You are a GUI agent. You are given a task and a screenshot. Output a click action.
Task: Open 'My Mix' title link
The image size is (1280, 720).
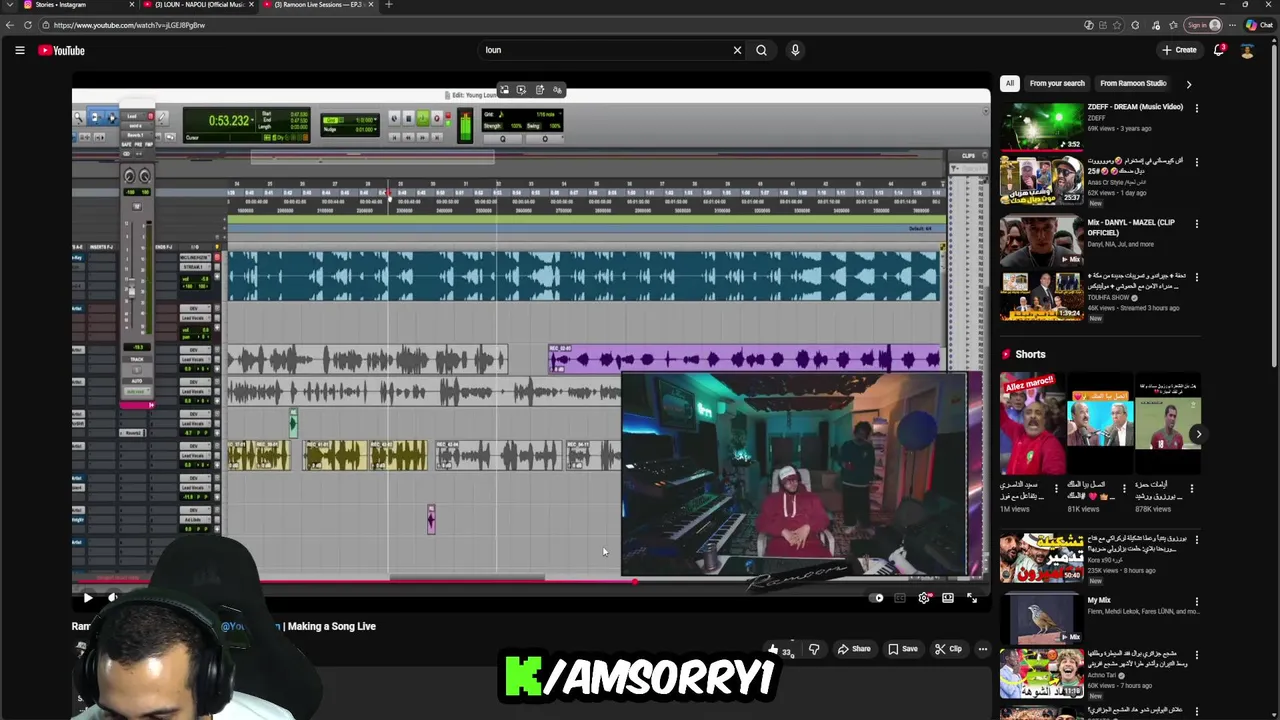click(1099, 600)
